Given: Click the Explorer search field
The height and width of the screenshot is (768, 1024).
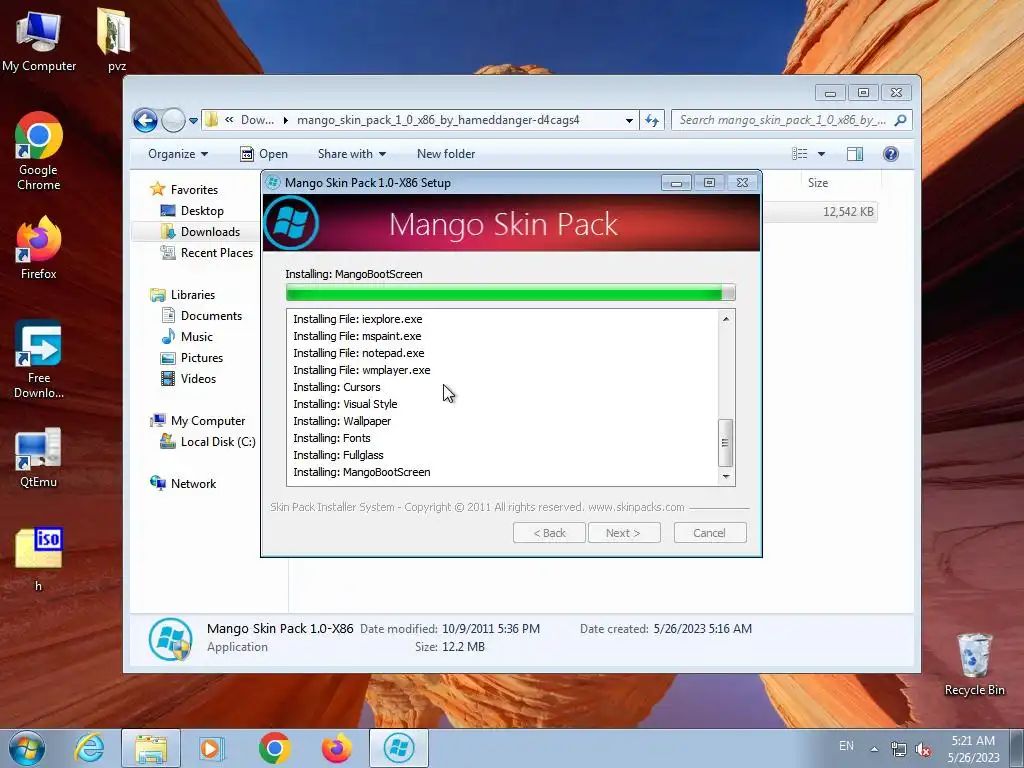Looking at the screenshot, I should [782, 120].
